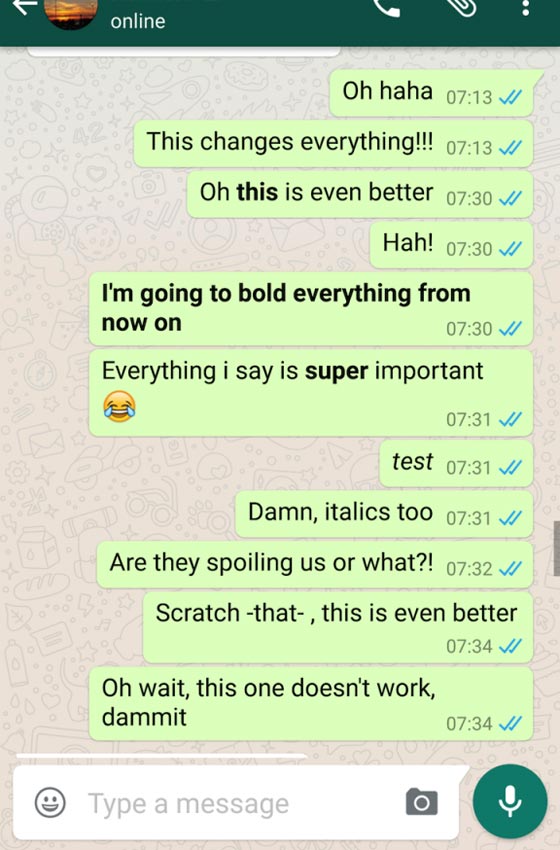Image resolution: width=560 pixels, height=850 pixels.
Task: Select the italic 'test' message
Action: pos(456,463)
